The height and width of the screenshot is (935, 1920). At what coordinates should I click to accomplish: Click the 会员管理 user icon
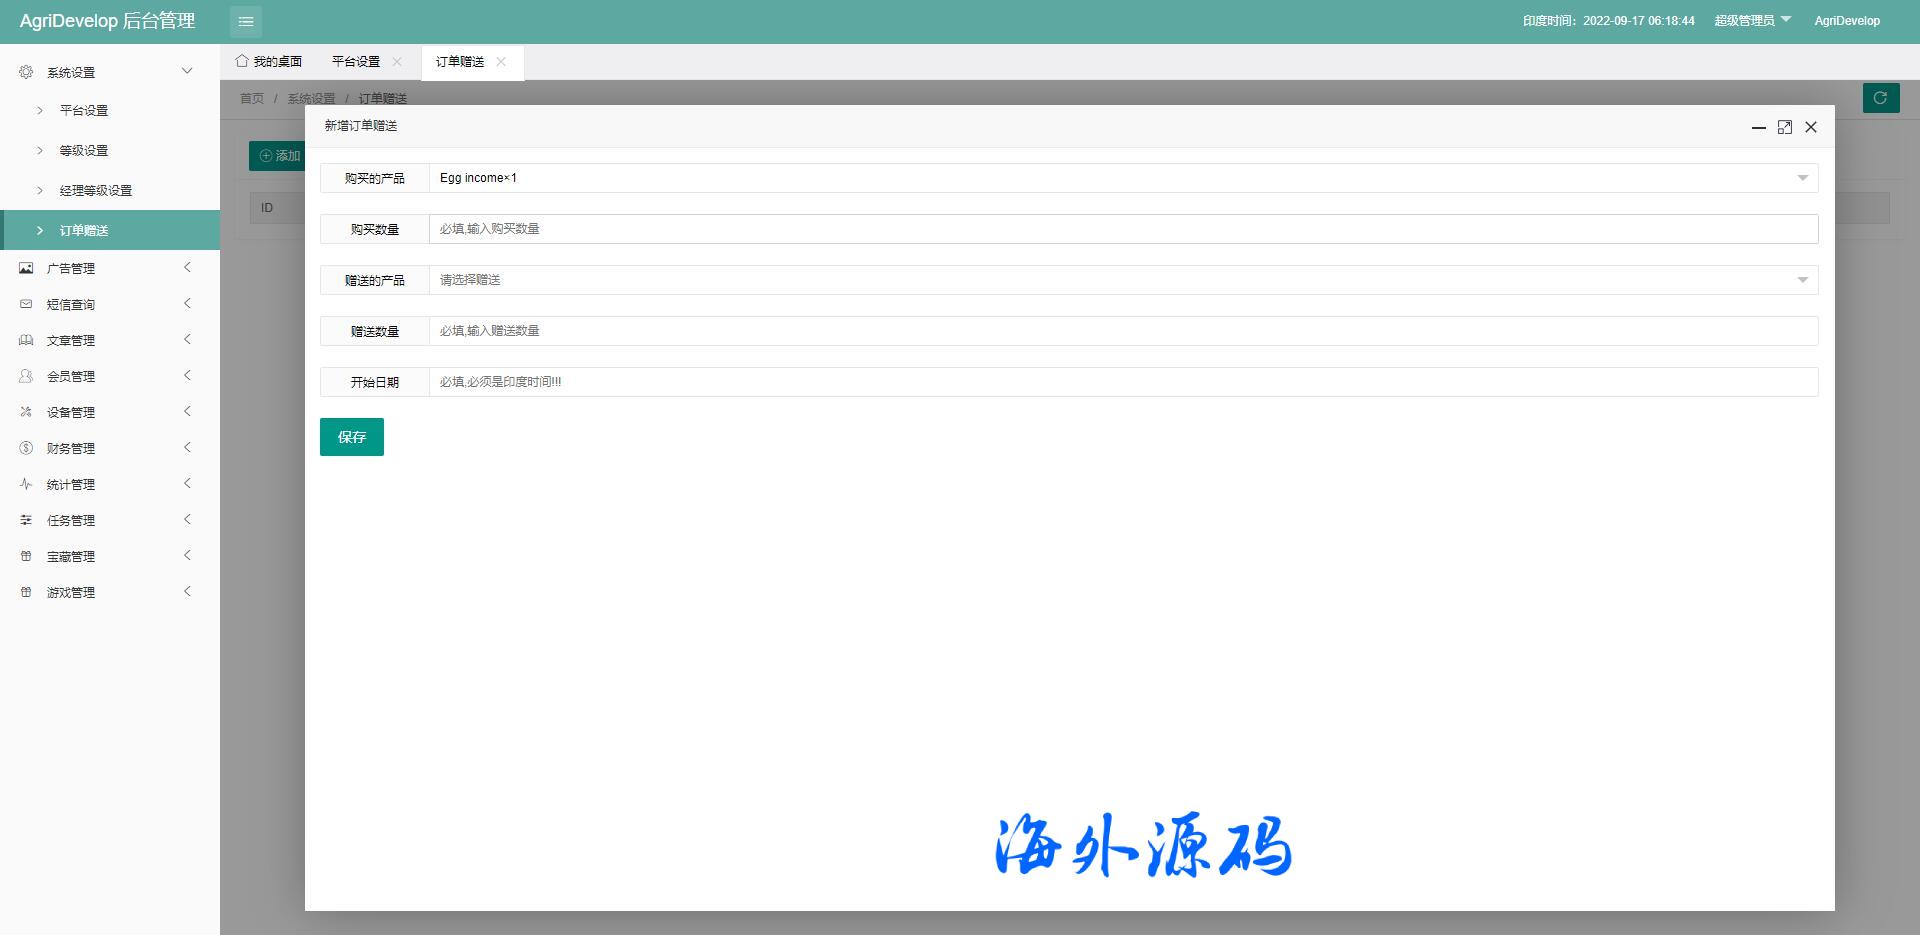(x=26, y=376)
